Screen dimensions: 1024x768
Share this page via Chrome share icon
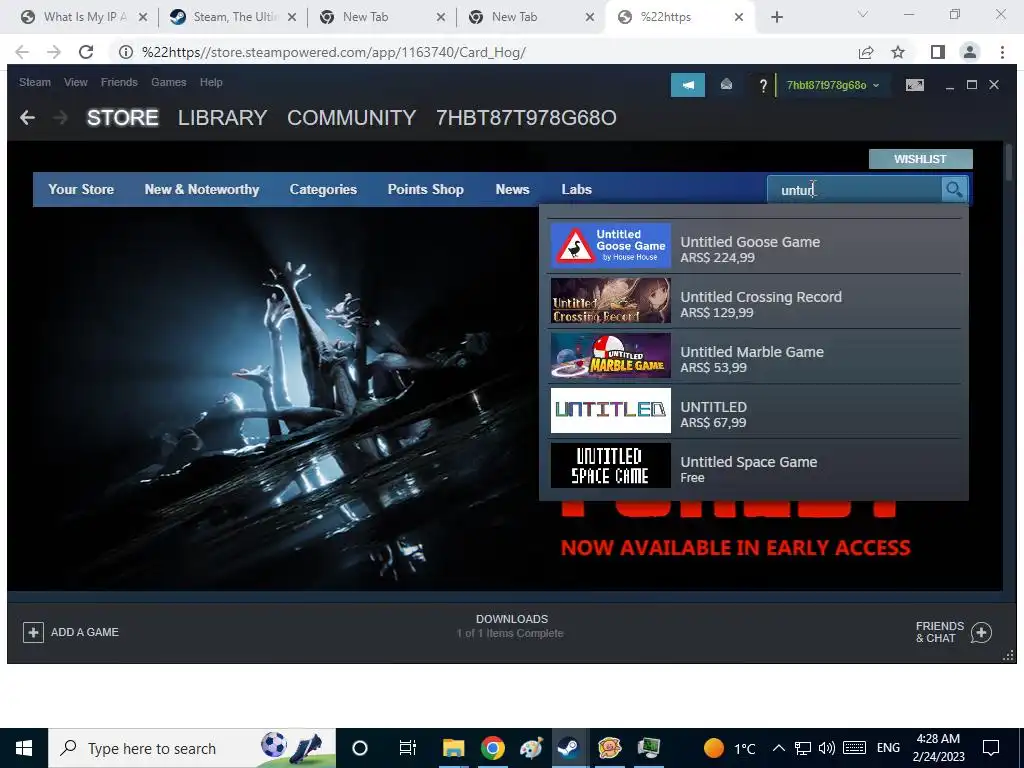(866, 52)
